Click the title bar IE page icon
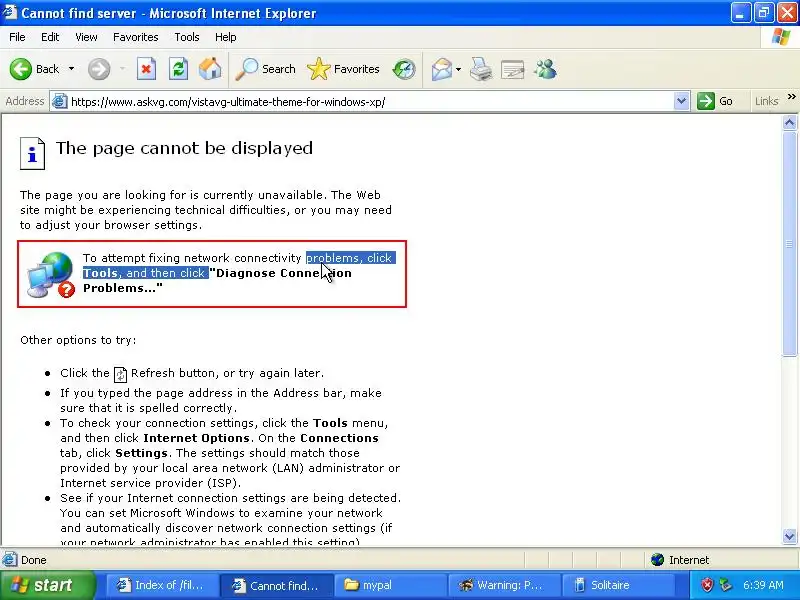800x600 pixels. point(9,12)
